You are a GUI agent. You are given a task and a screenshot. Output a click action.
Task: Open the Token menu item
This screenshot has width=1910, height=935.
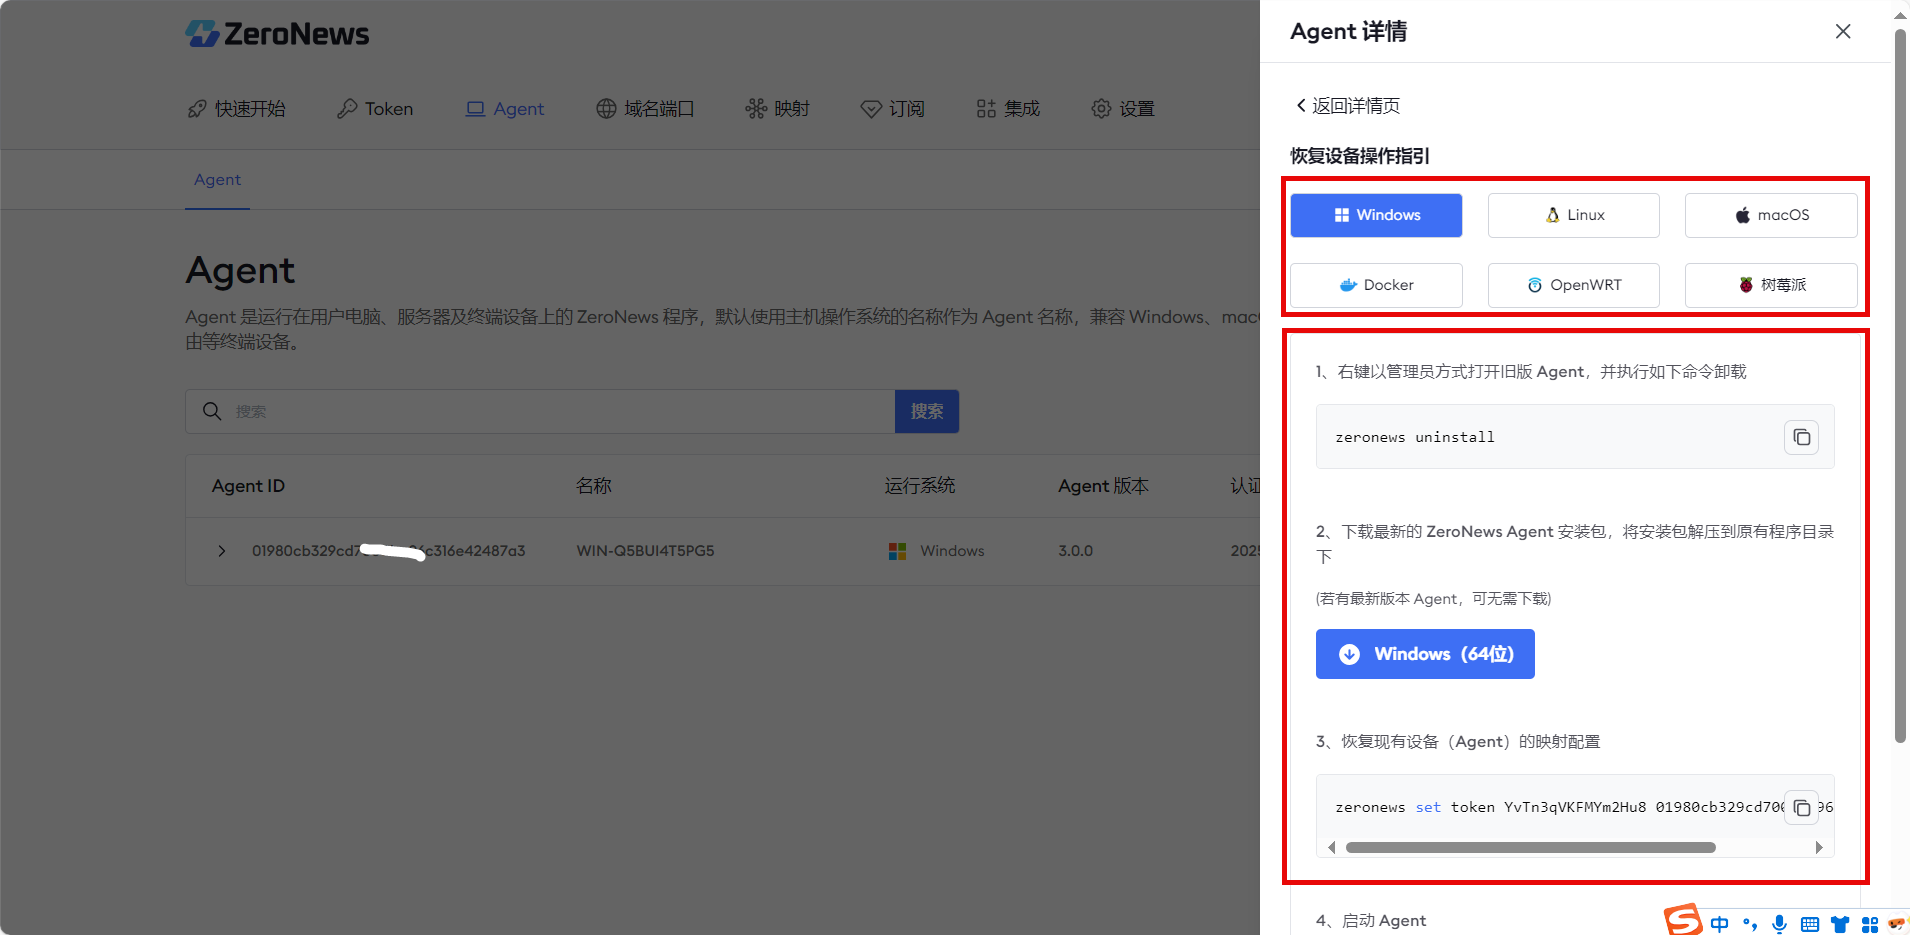375,109
